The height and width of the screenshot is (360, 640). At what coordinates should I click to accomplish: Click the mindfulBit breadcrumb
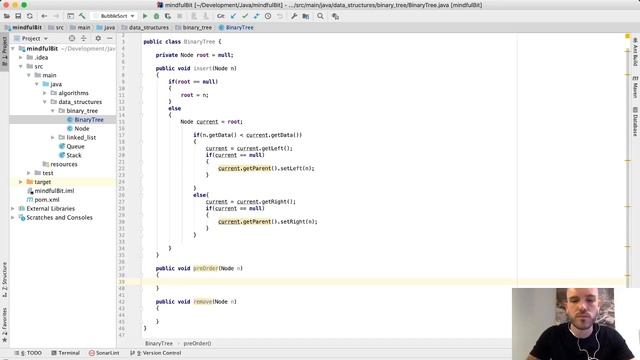23,27
